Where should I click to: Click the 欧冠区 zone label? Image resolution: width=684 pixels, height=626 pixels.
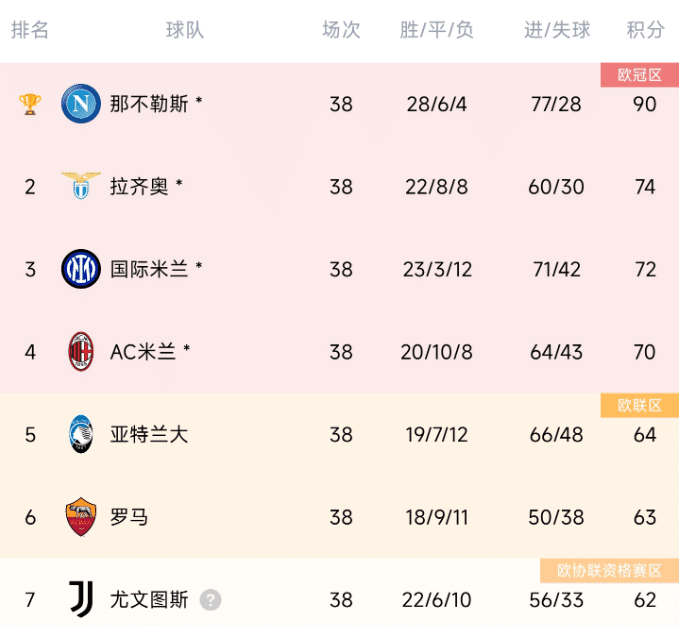tap(639, 75)
